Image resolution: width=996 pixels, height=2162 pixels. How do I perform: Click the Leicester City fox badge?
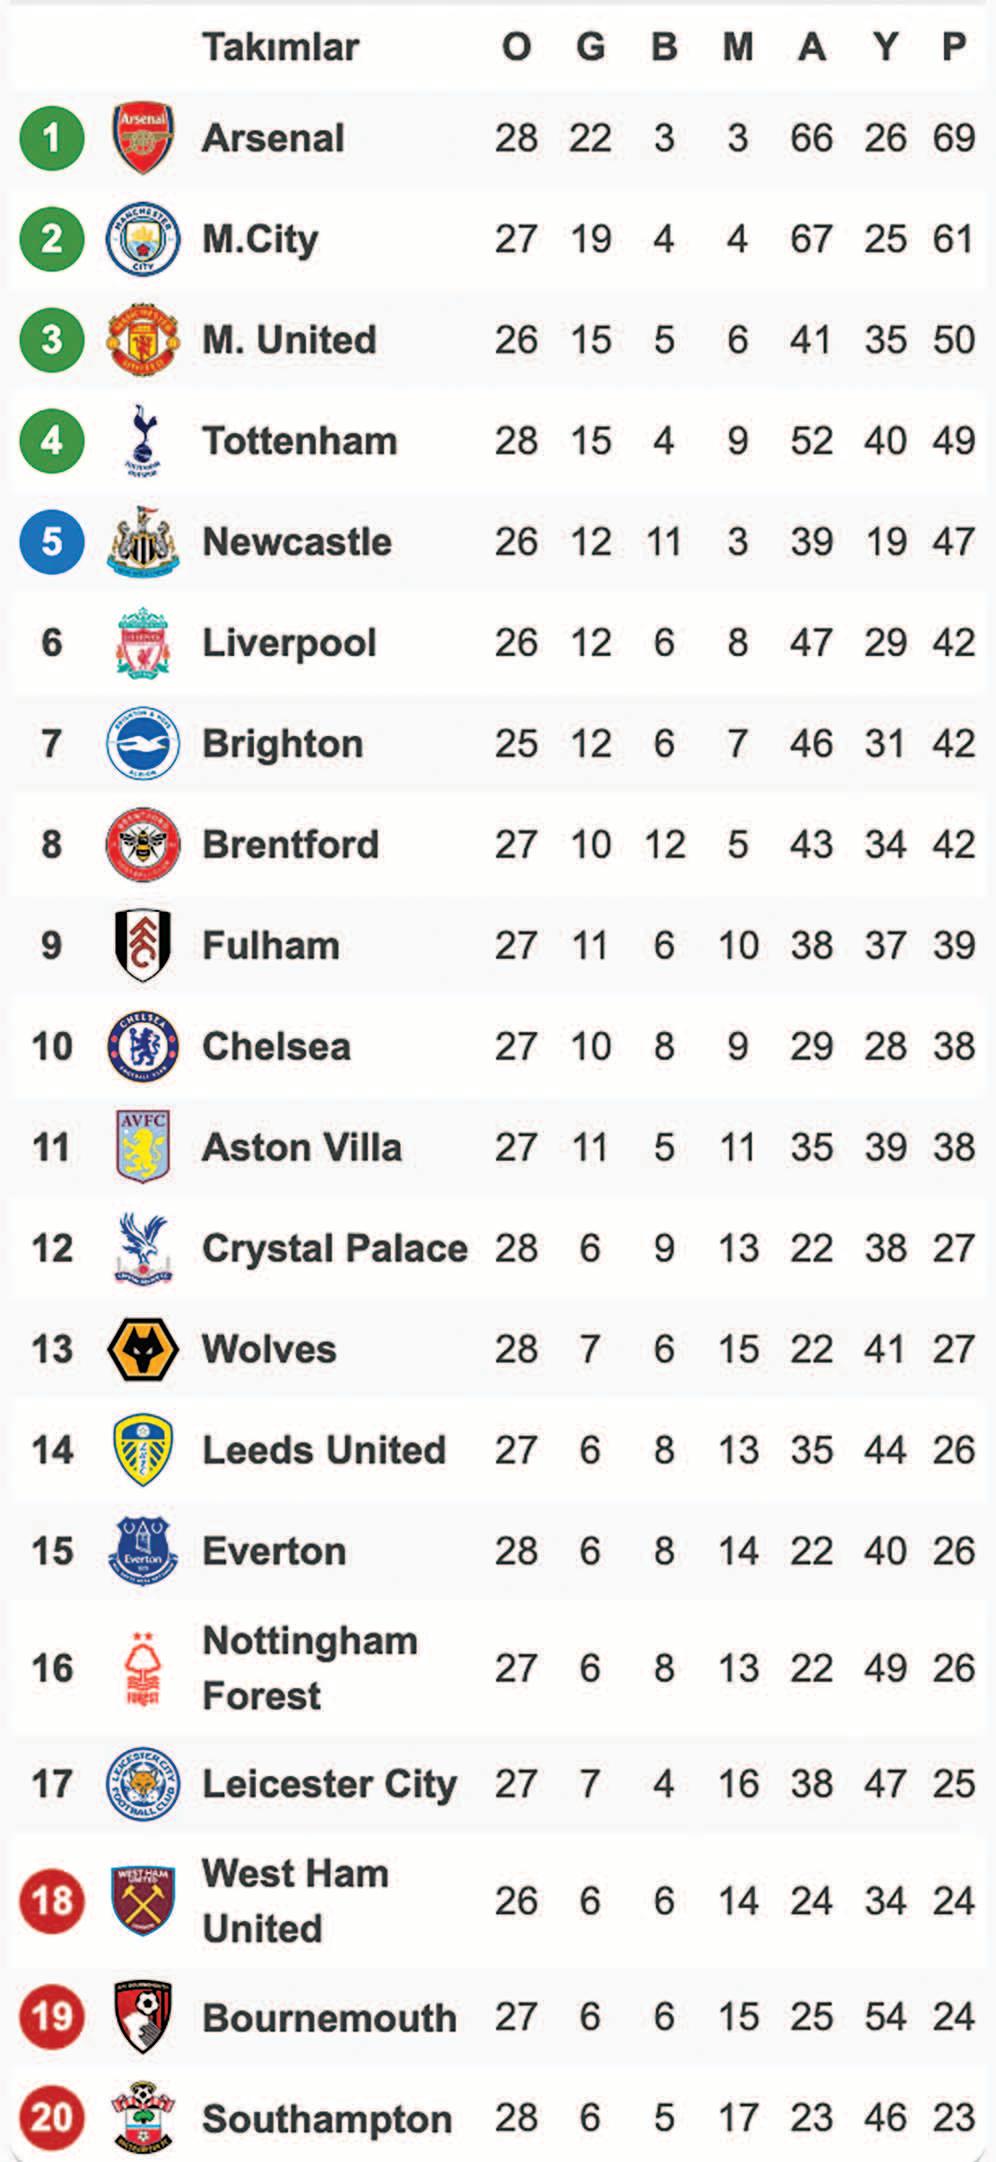[x=143, y=1784]
